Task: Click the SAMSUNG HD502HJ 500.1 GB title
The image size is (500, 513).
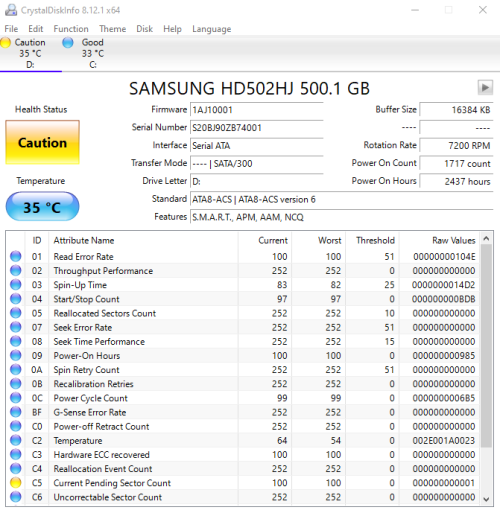Action: tap(249, 89)
